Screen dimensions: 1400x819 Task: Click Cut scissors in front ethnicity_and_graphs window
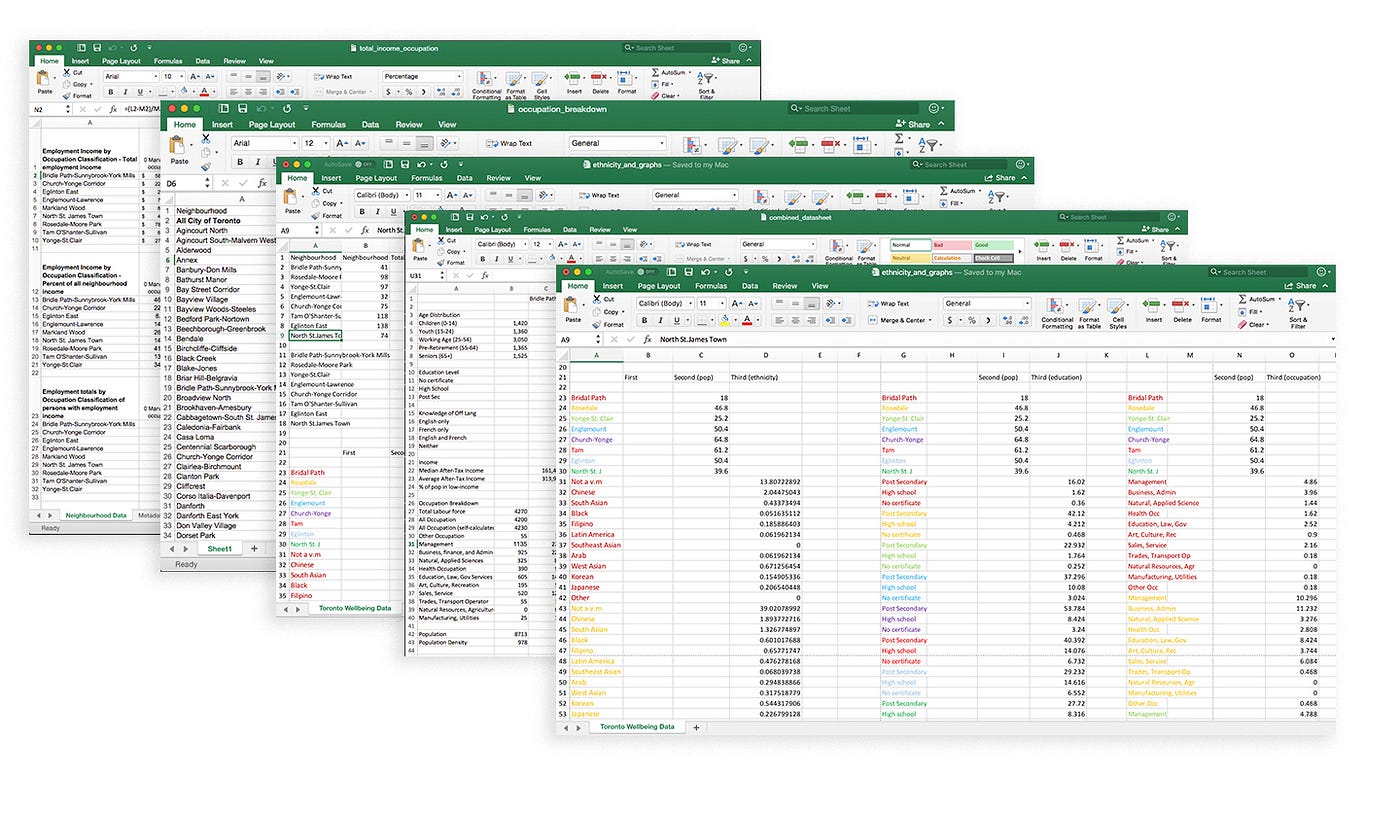pos(597,299)
